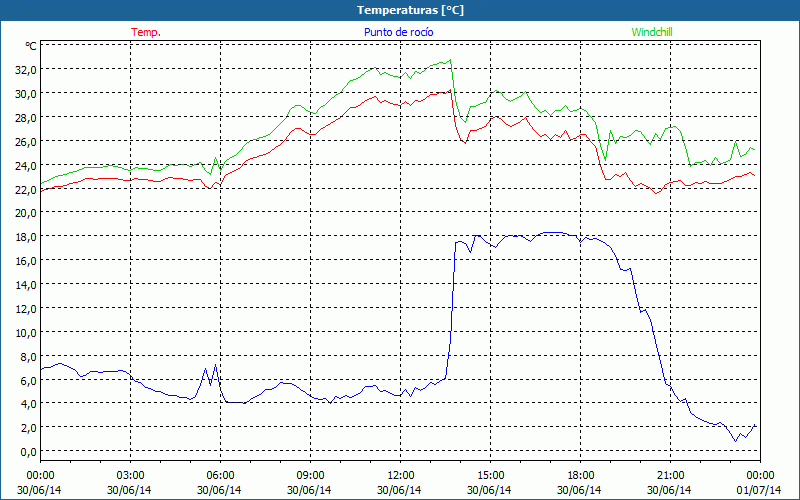Image resolution: width=800 pixels, height=500 pixels.
Task: Click the 12:00 time axis label
Action: [x=401, y=476]
